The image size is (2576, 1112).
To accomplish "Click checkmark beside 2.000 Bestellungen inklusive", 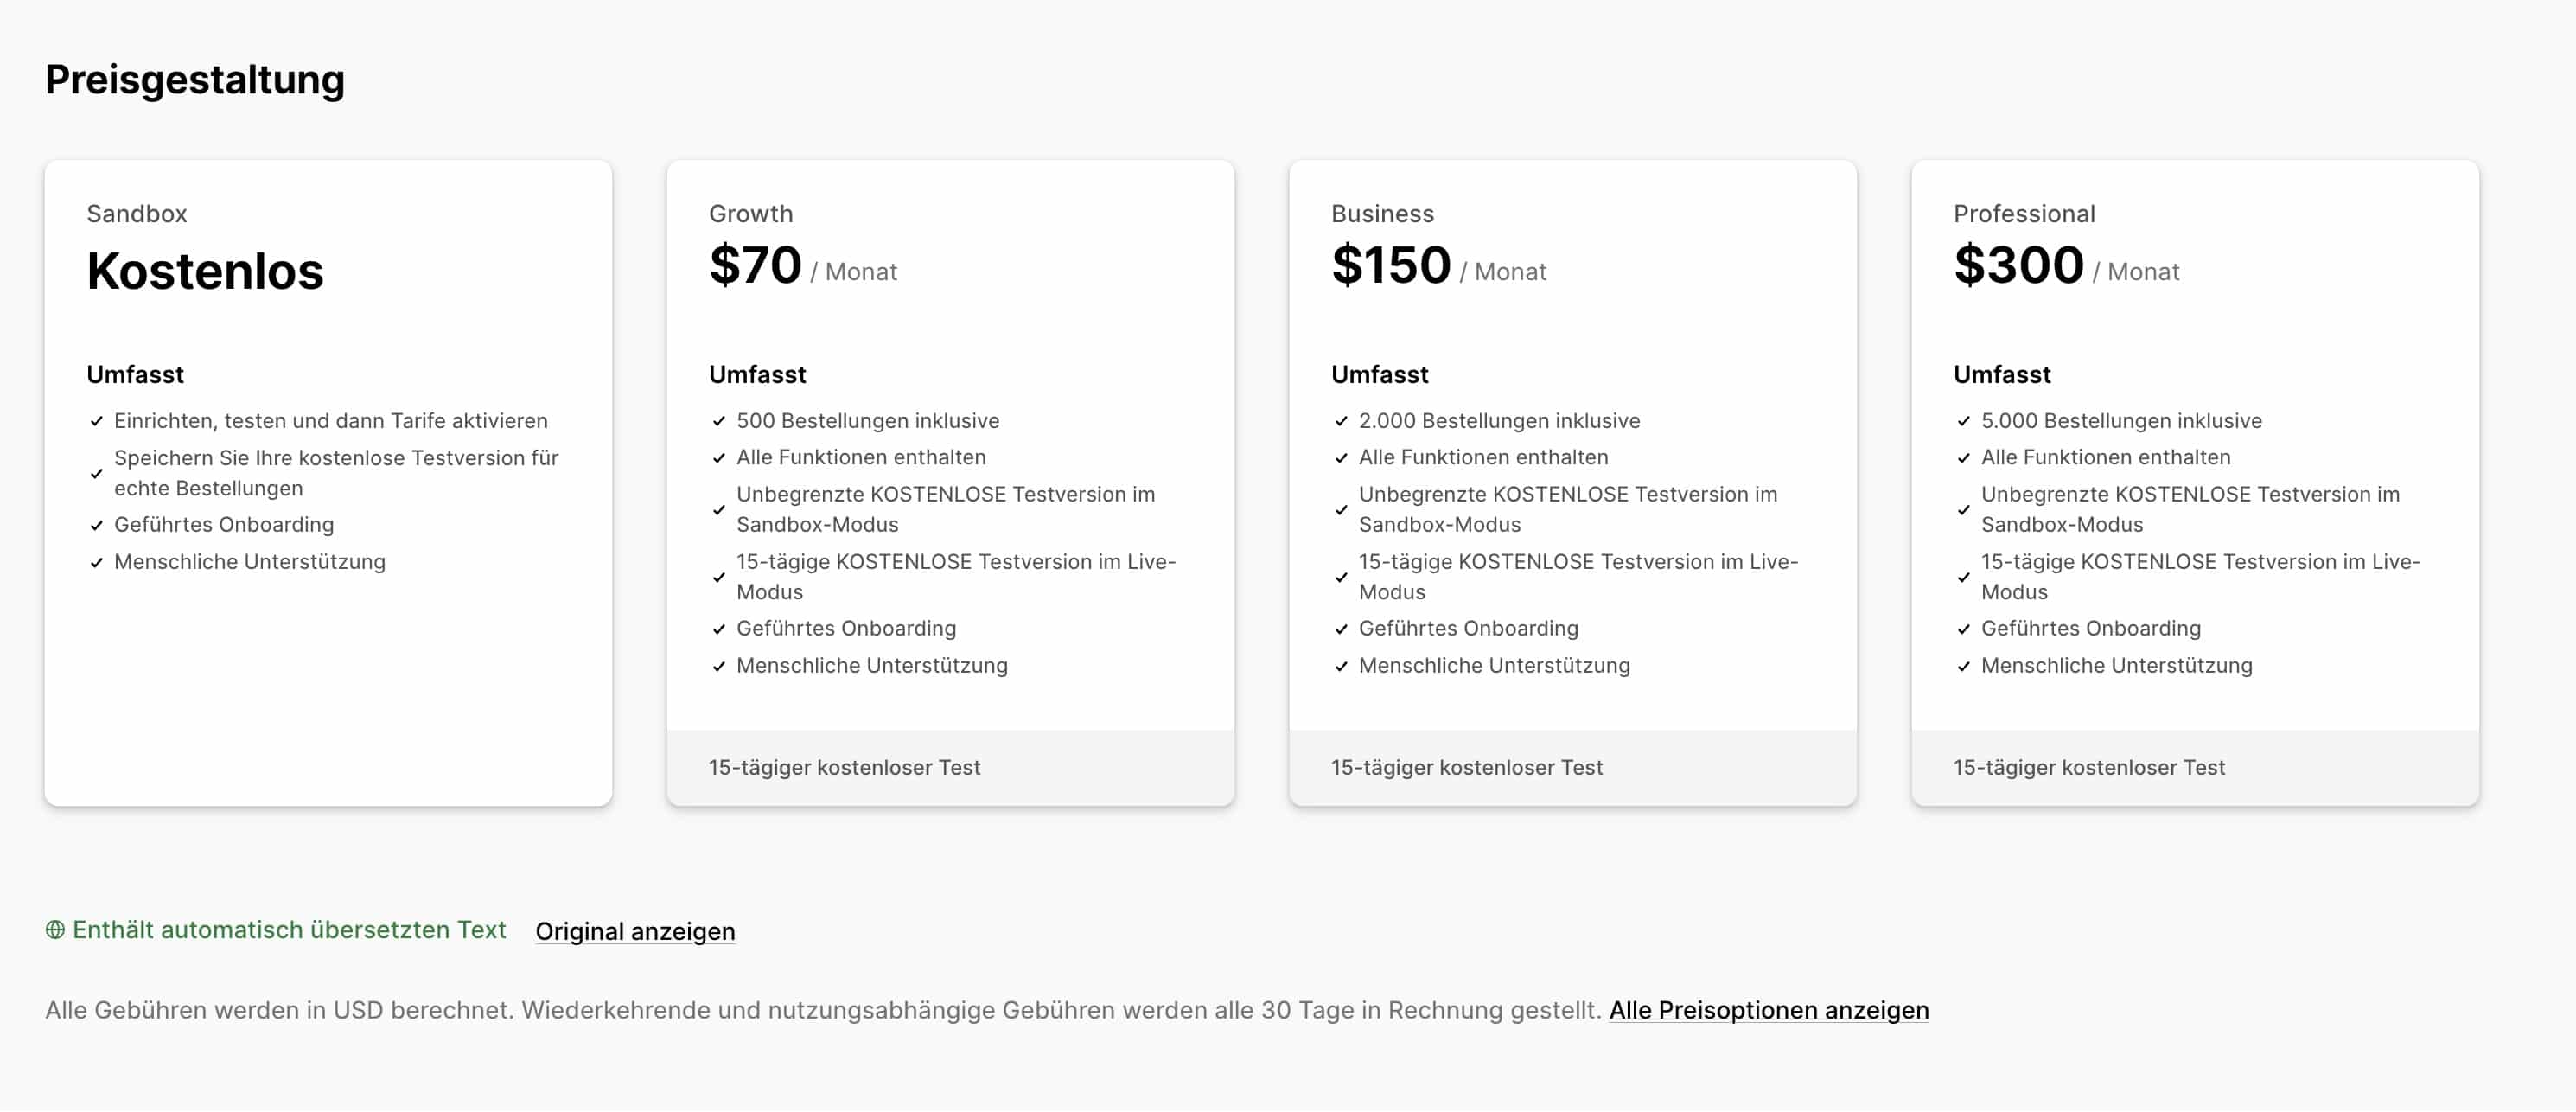I will click(1341, 421).
